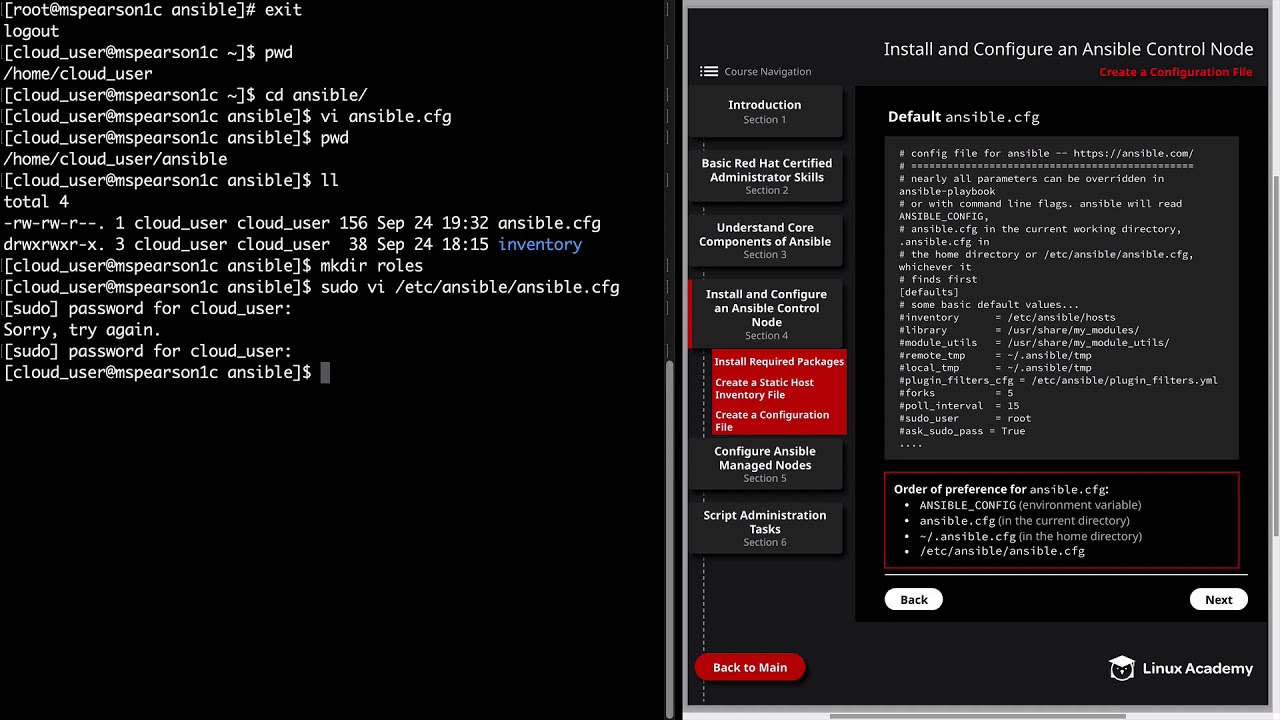
Task: Open the Course Navigation hamburger menu icon
Action: pyautogui.click(x=709, y=72)
